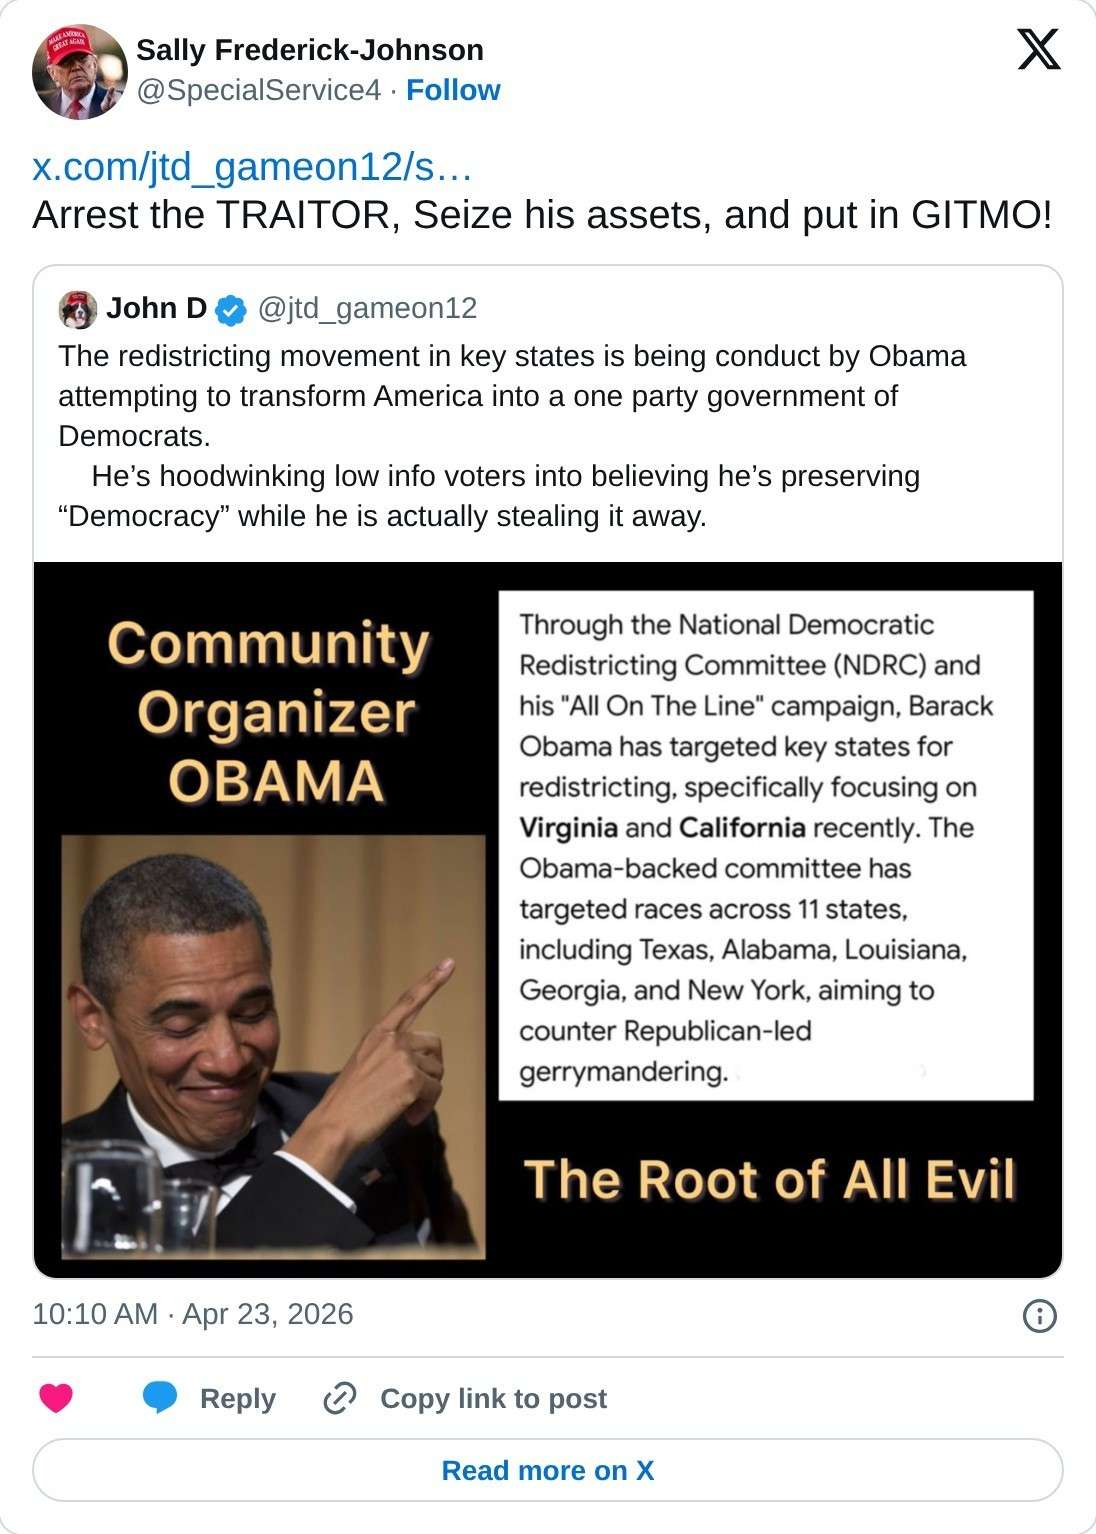Click the reply speech bubble icon
The width and height of the screenshot is (1096, 1534).
pyautogui.click(x=160, y=1397)
